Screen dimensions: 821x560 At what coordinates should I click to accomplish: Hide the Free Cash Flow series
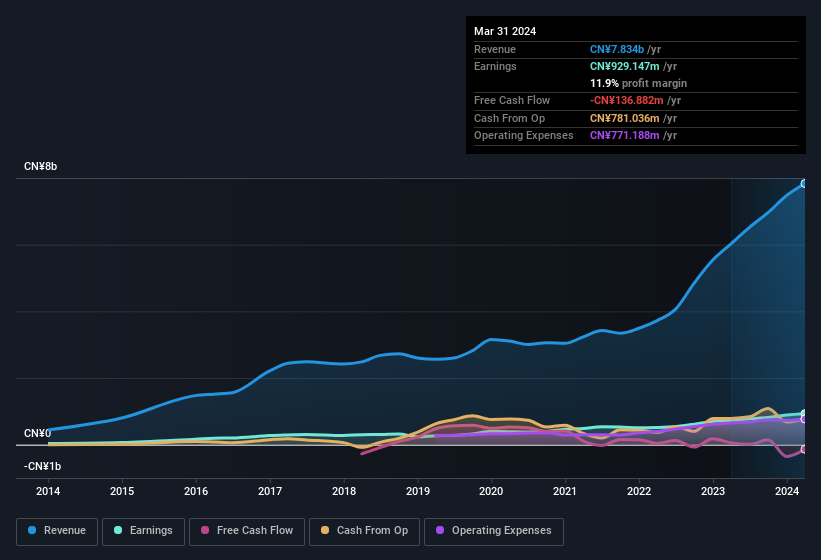(247, 531)
